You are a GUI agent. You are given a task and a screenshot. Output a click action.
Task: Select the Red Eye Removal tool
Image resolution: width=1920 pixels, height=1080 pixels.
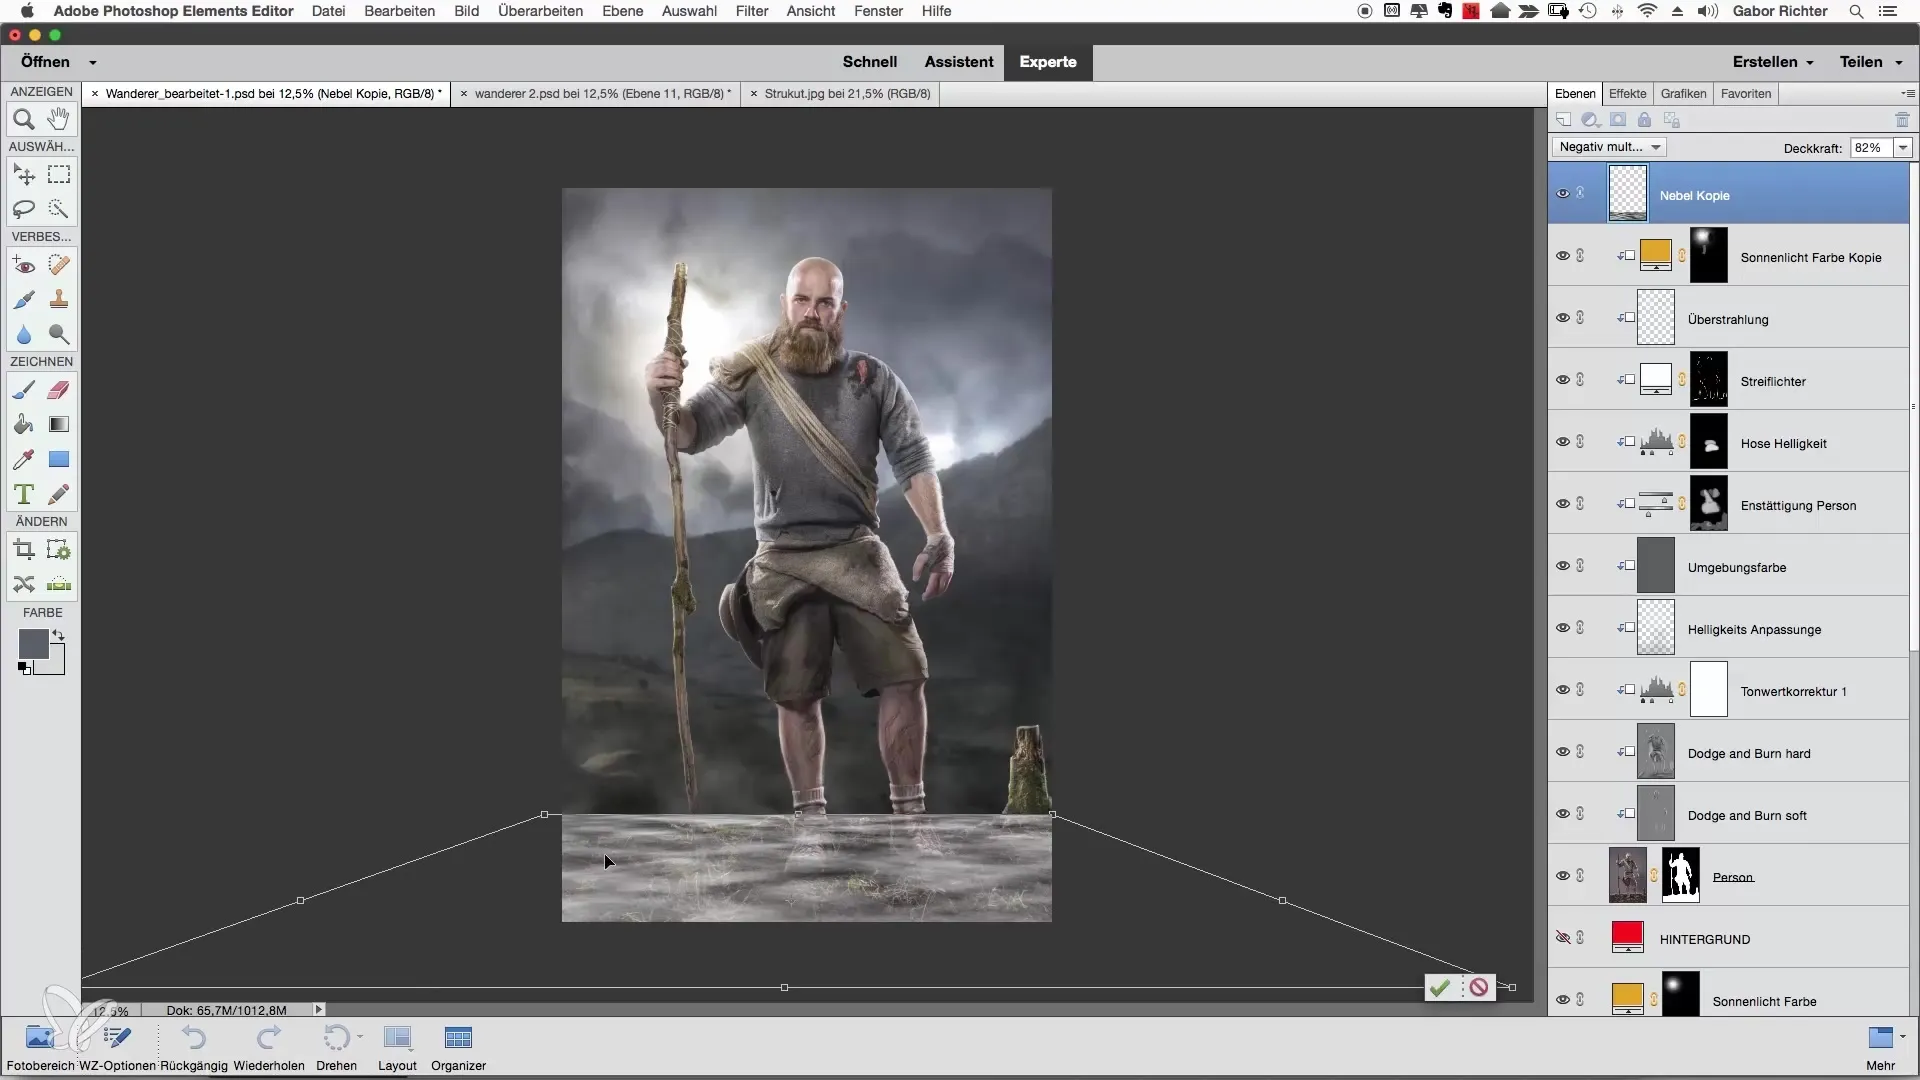tap(24, 265)
